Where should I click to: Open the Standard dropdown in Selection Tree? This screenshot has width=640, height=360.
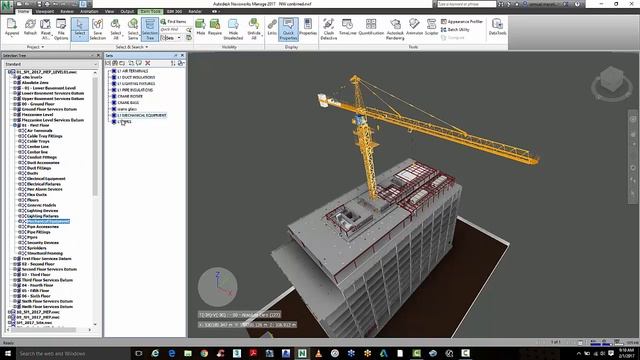click(51, 64)
